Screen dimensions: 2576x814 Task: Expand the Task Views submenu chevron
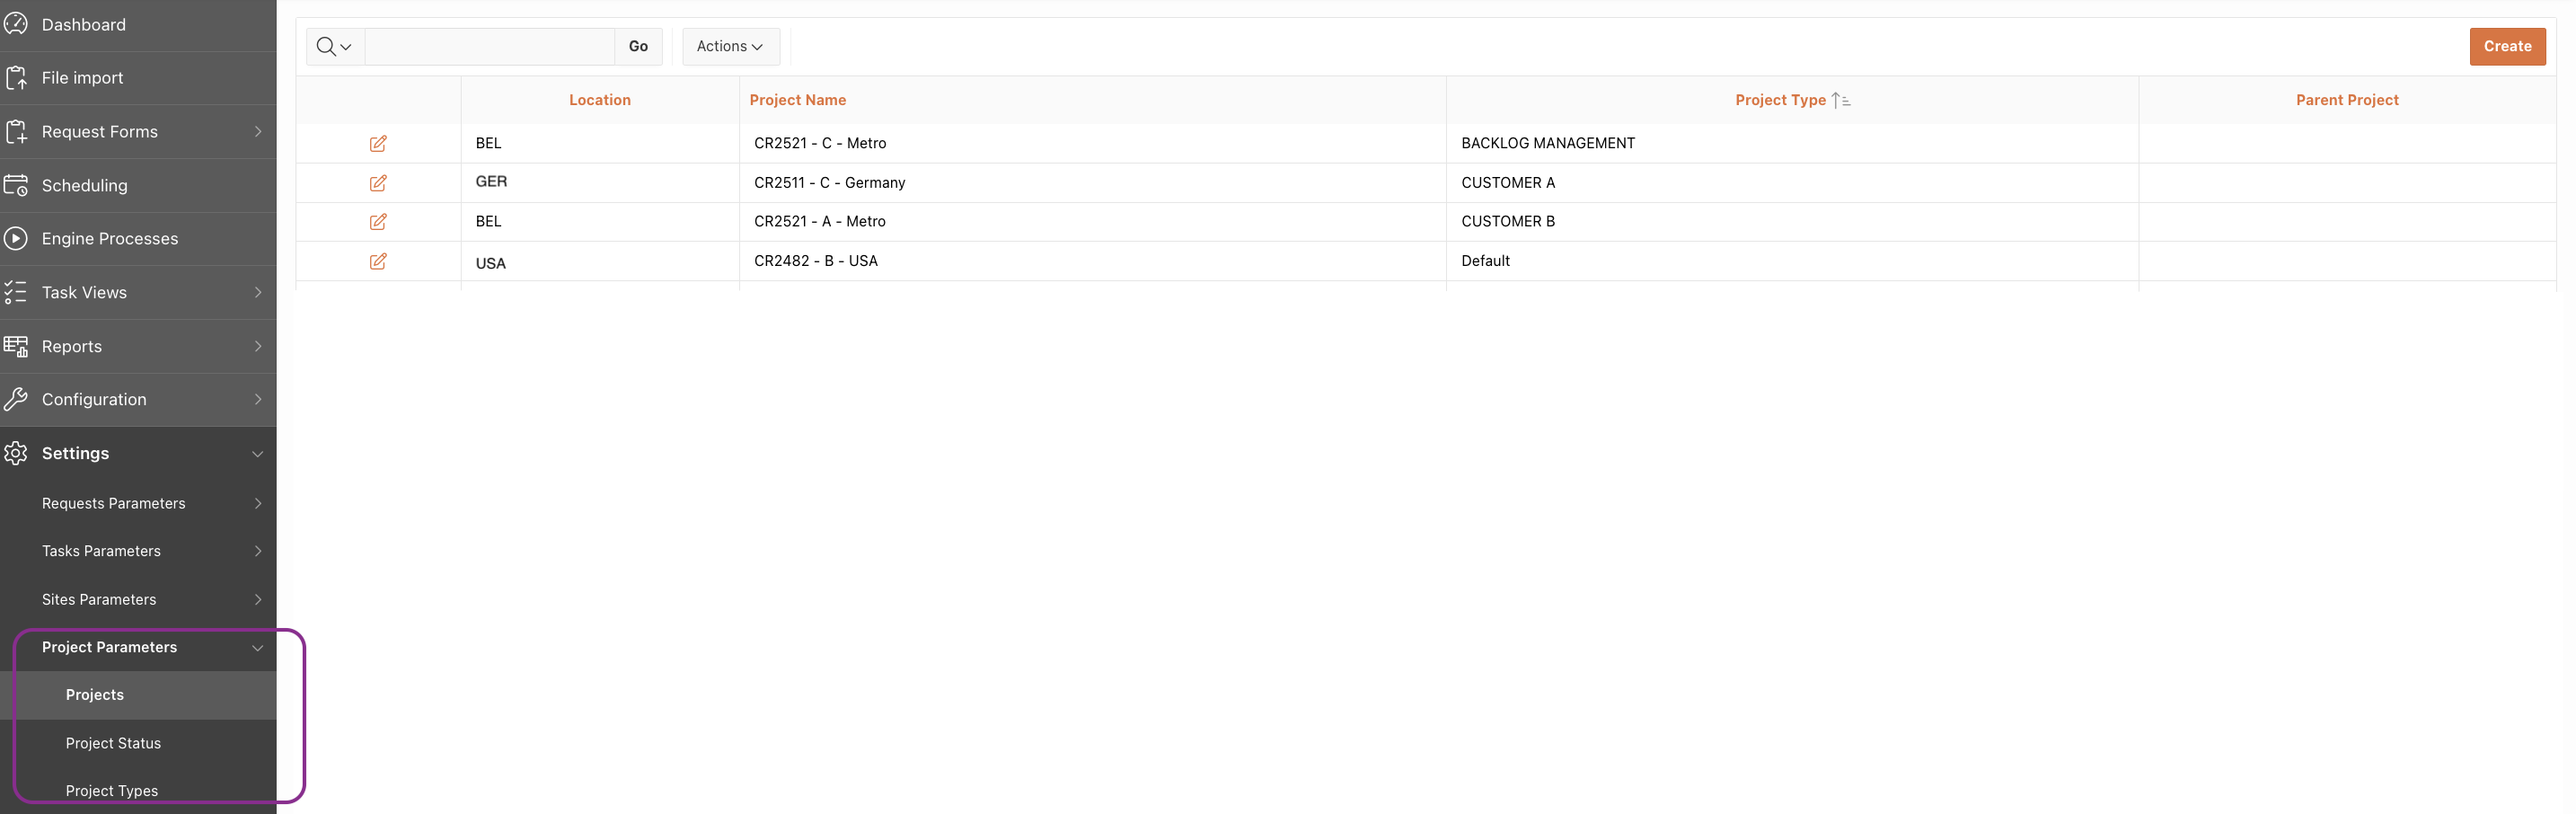[258, 292]
